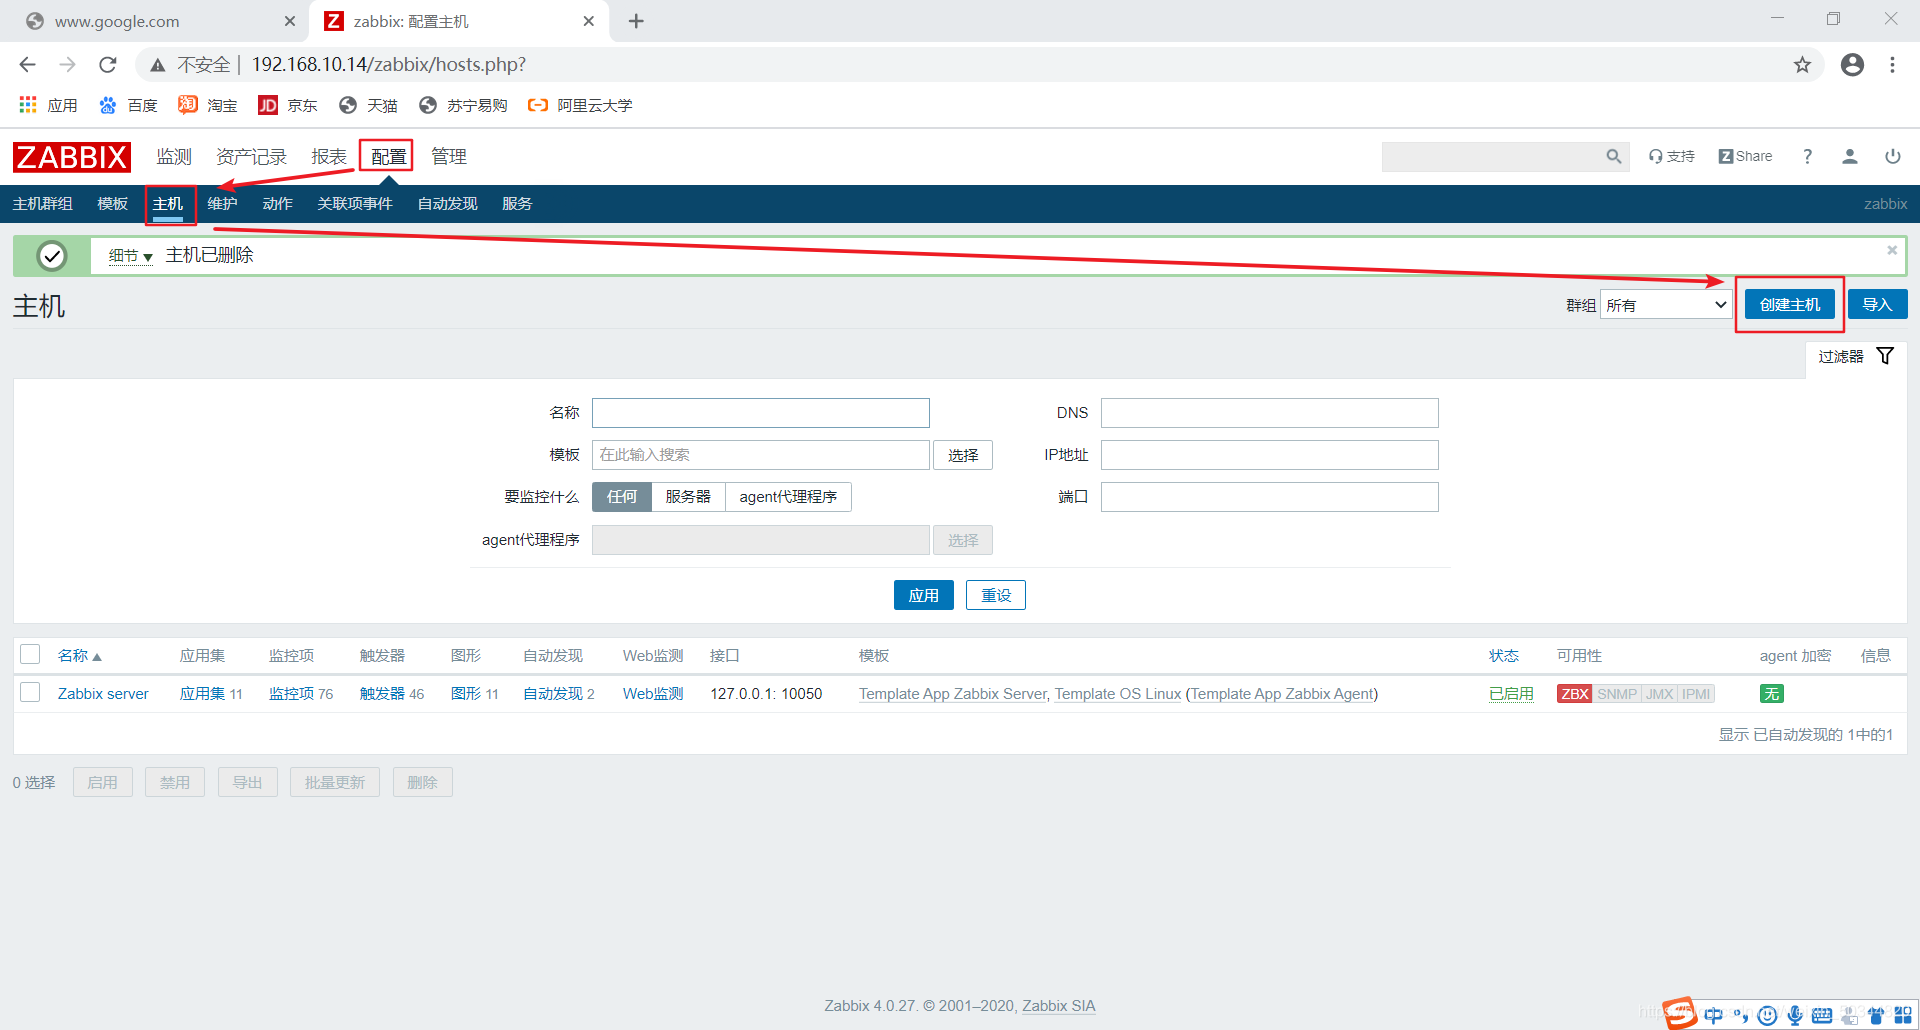1920x1030 pixels.
Task: Click the 应用 filter button
Action: pos(924,595)
